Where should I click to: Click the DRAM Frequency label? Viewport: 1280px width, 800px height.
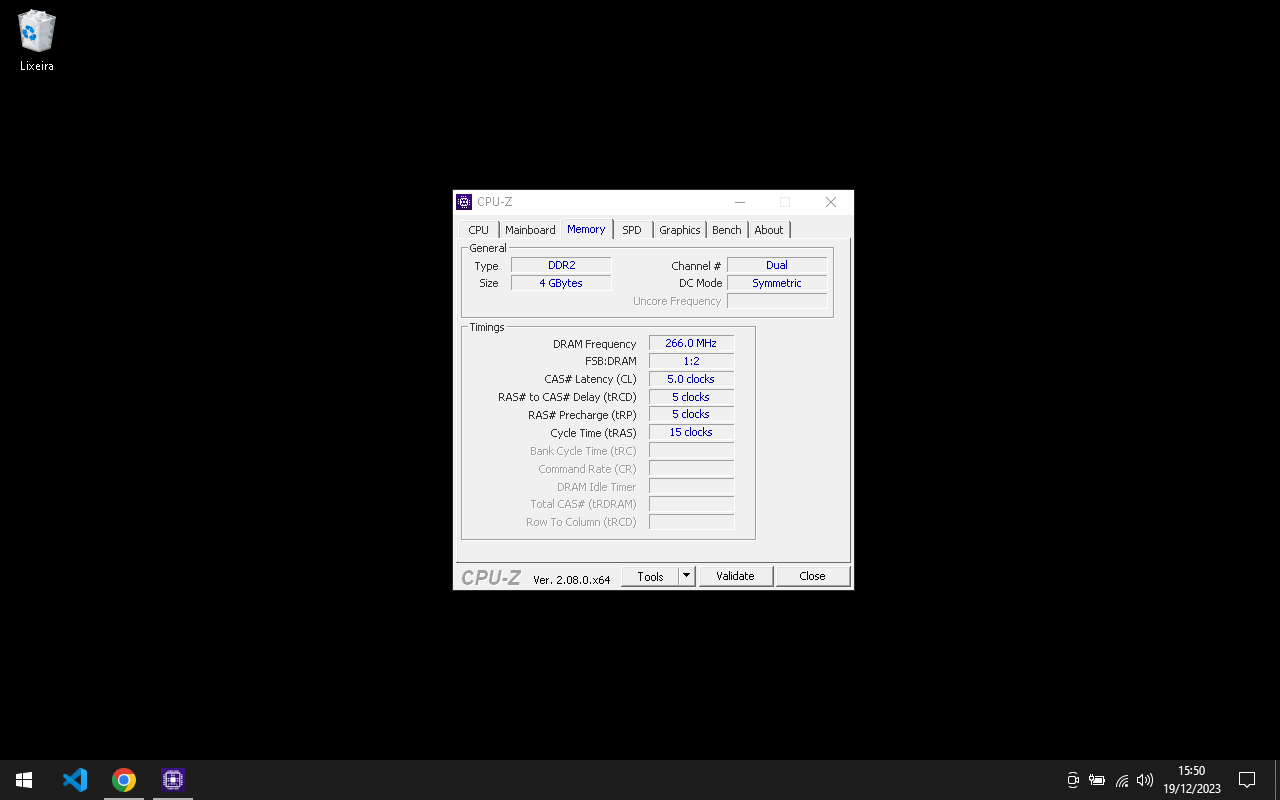coord(594,344)
